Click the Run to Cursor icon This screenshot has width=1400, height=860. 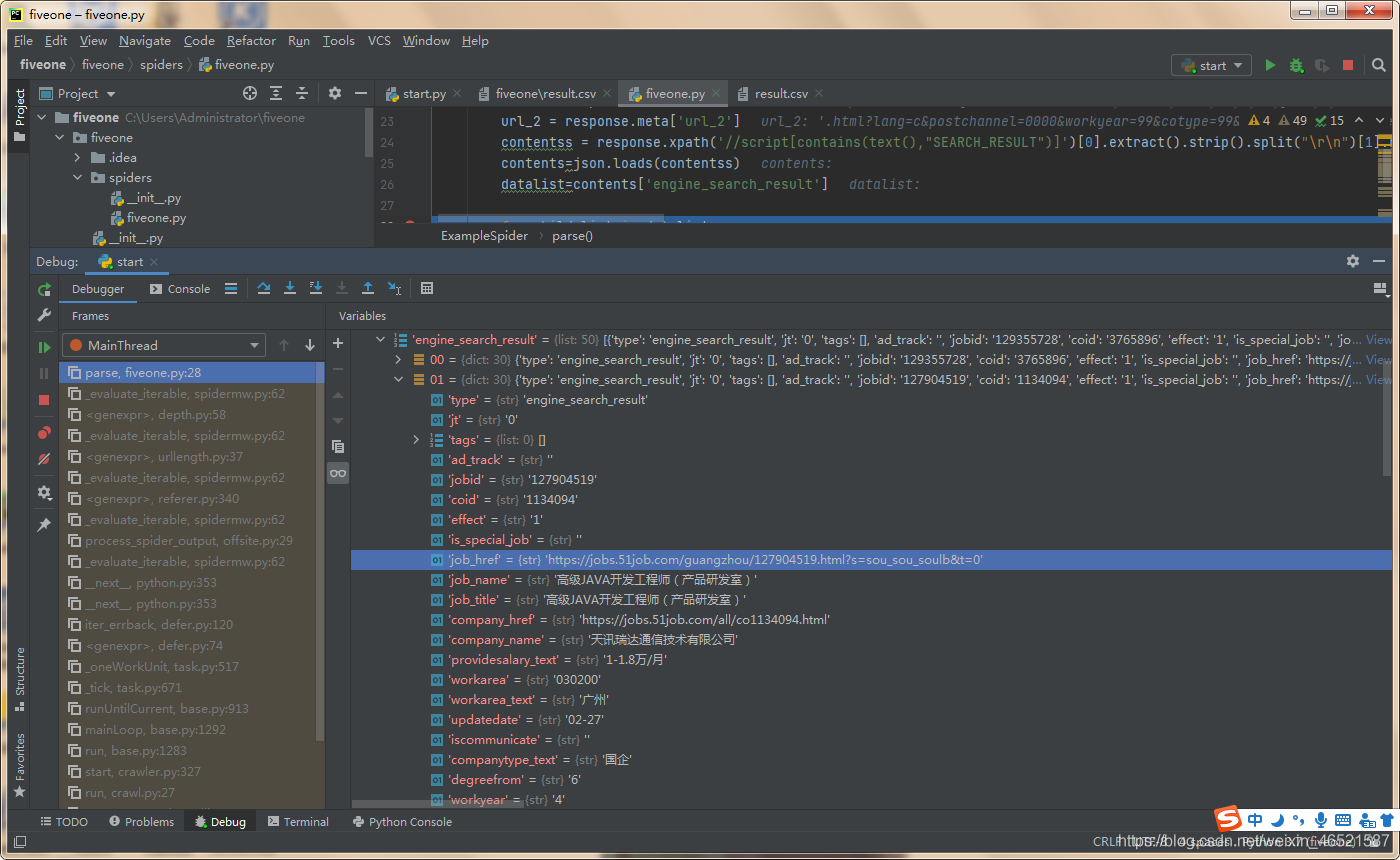pyautogui.click(x=394, y=288)
